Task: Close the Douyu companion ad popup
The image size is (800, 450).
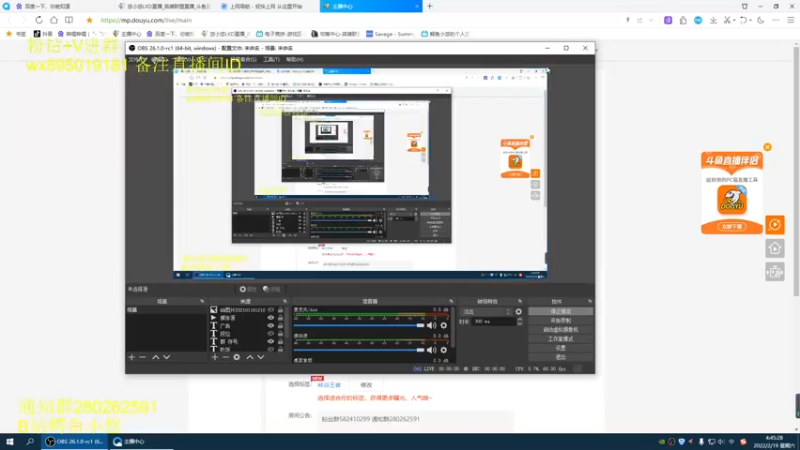Action: point(767,147)
